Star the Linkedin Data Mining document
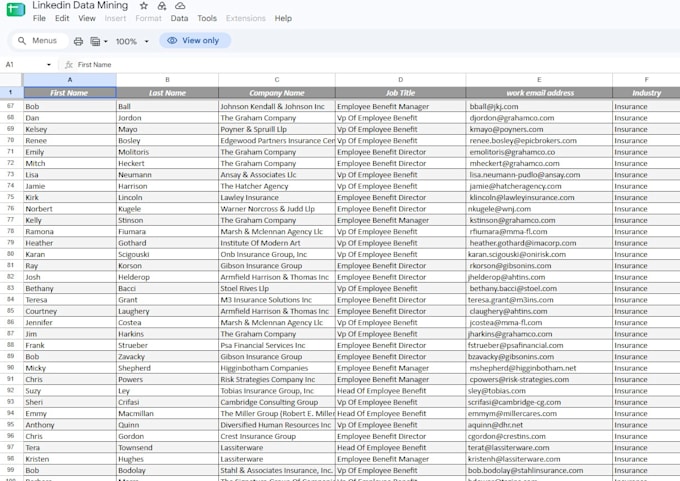 click(144, 6)
